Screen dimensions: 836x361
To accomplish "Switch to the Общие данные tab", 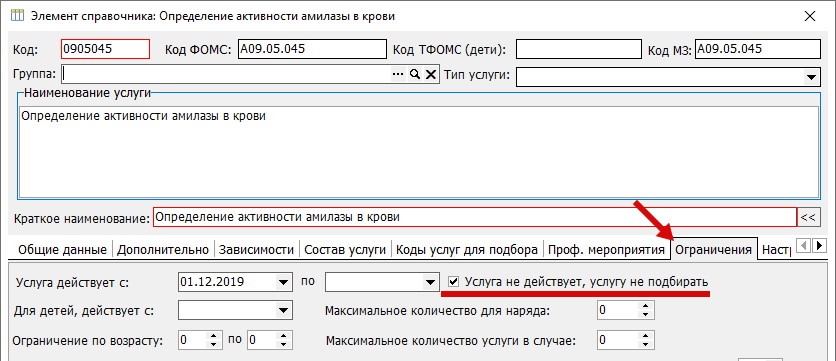I will tap(62, 250).
